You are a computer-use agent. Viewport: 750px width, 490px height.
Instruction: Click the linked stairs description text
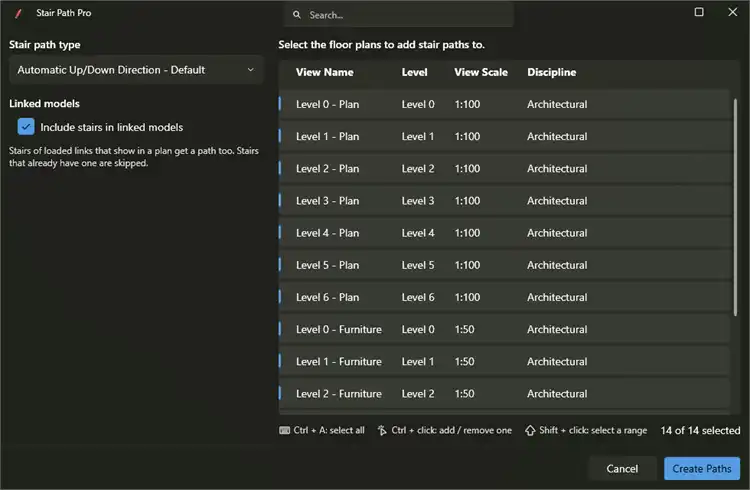click(134, 157)
